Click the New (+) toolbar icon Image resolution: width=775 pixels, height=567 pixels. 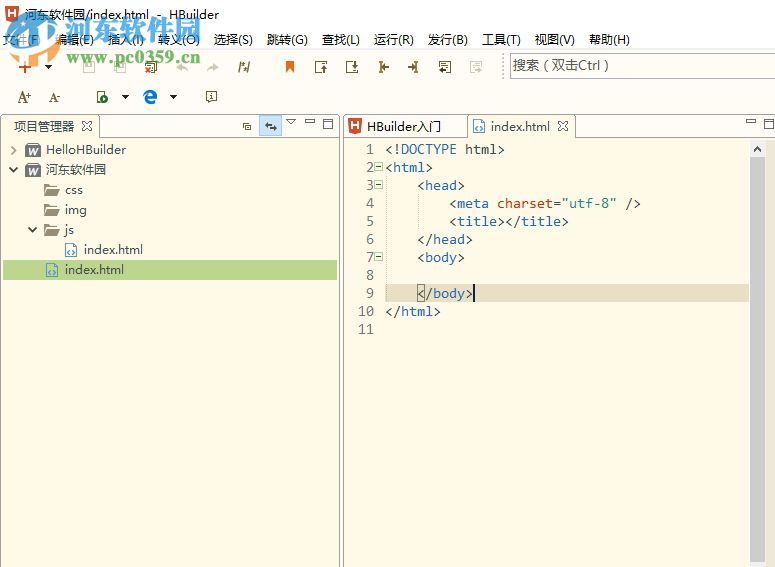[x=25, y=67]
